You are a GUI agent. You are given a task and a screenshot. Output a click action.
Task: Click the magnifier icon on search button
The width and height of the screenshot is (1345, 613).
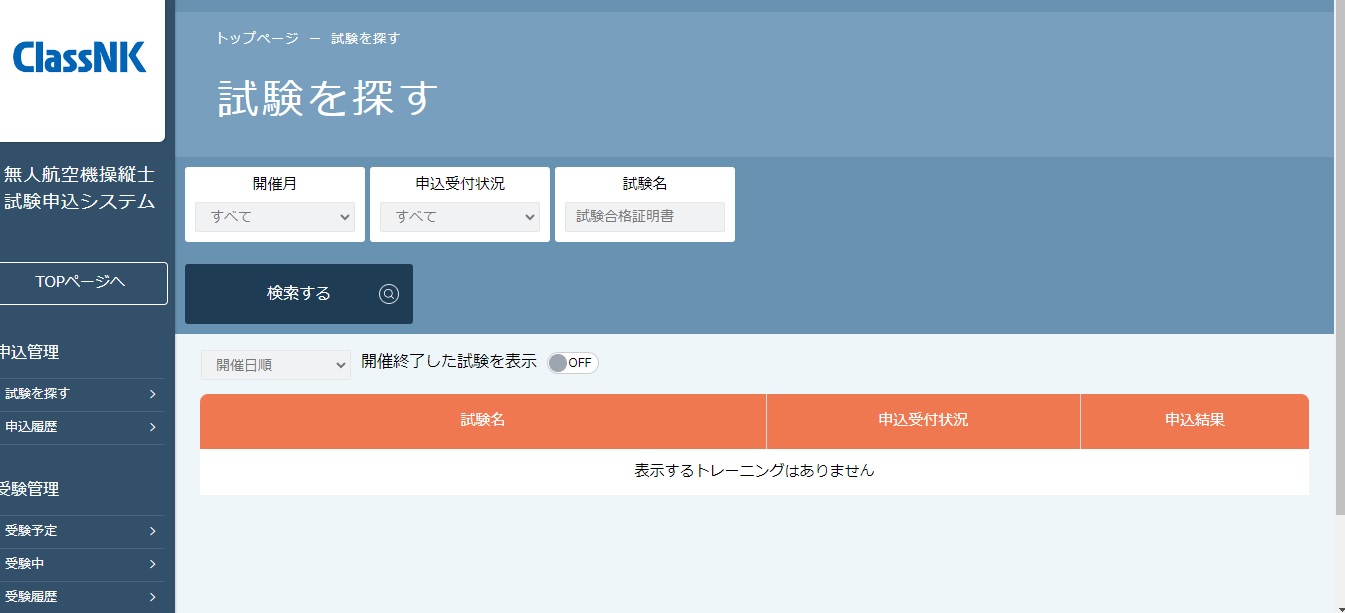tap(389, 294)
